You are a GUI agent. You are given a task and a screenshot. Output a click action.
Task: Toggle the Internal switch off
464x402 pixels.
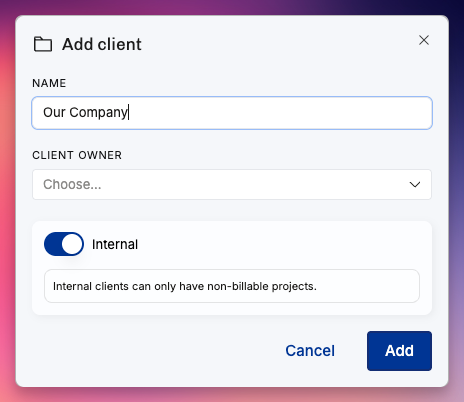[64, 244]
